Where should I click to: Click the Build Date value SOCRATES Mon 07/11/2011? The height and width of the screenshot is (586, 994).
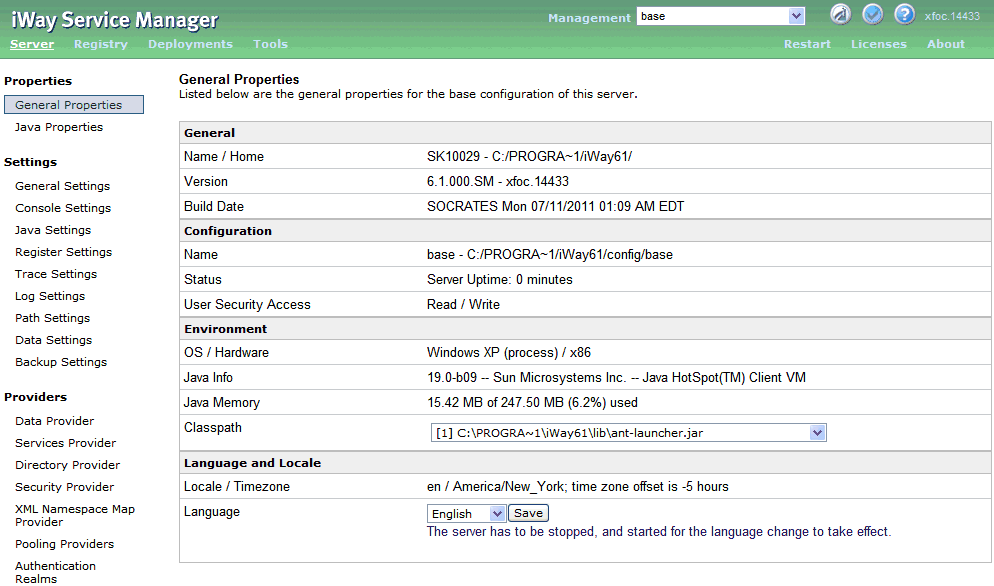point(555,207)
